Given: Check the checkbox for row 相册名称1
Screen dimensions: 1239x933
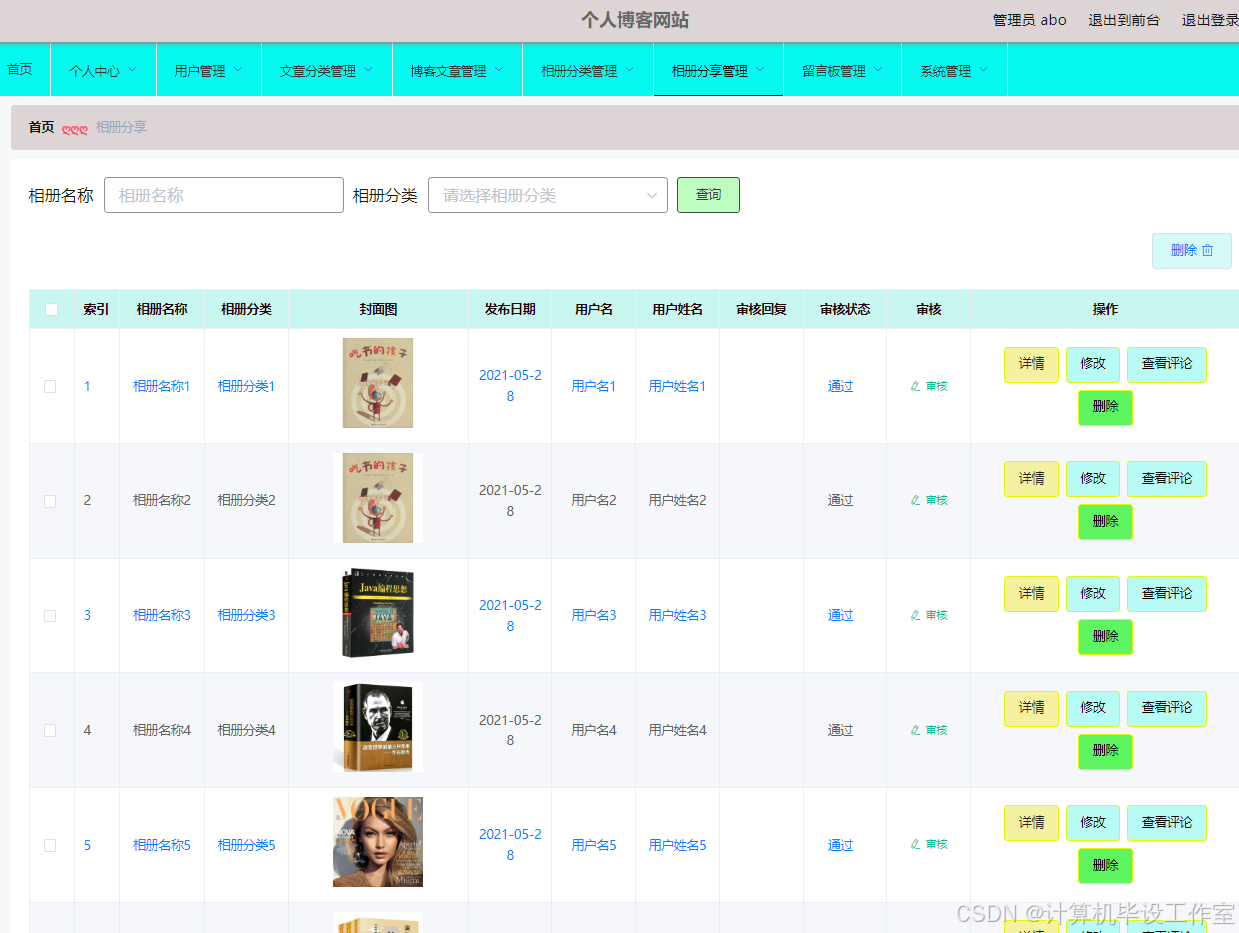Looking at the screenshot, I should click(x=50, y=387).
